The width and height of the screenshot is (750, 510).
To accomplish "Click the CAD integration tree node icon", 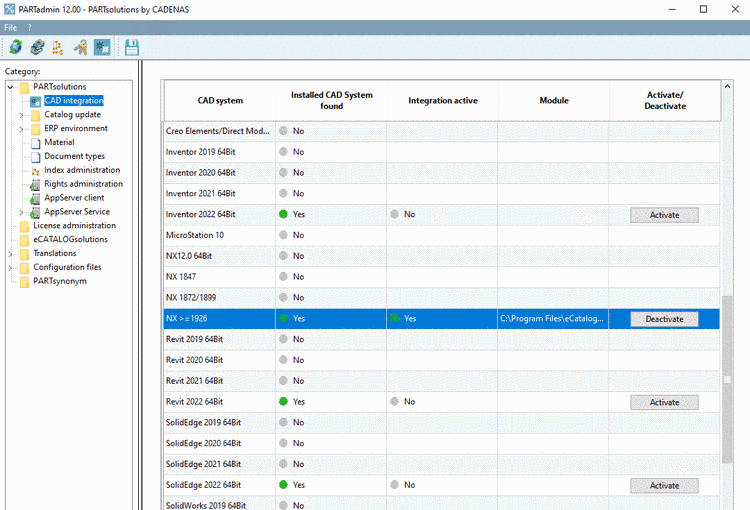I will tap(35, 101).
